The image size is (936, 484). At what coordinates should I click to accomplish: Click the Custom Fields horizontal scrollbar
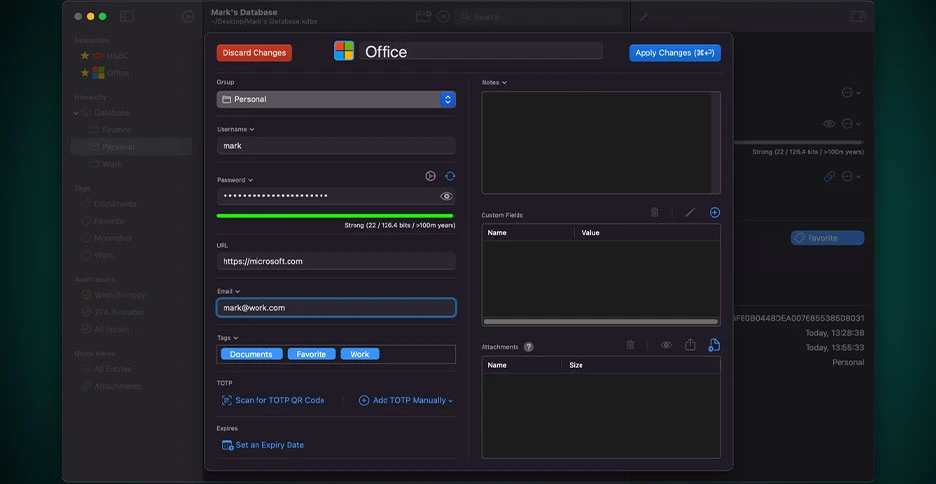tap(601, 322)
